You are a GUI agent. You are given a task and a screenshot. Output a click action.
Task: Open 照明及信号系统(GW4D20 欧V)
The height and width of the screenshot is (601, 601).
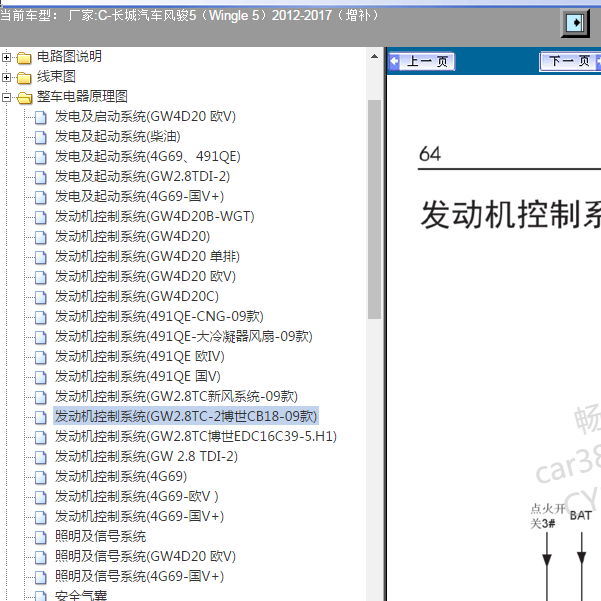coord(145,556)
